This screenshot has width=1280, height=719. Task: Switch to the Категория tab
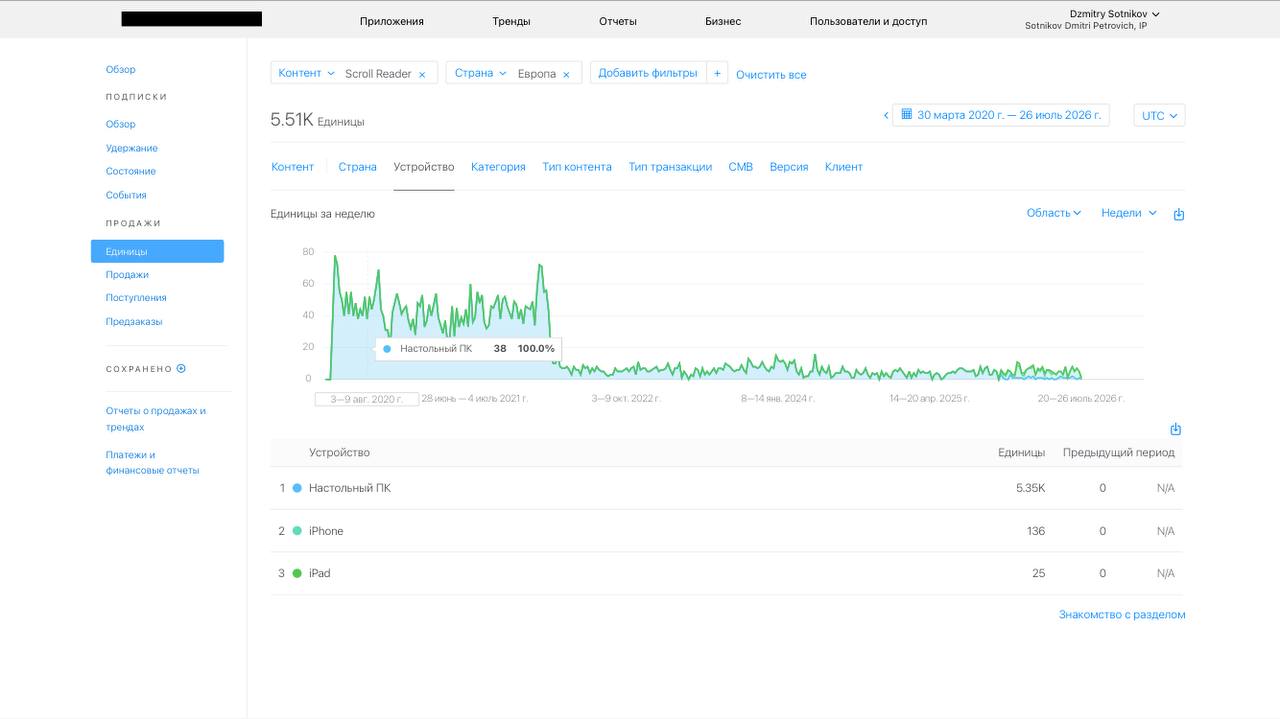point(498,167)
